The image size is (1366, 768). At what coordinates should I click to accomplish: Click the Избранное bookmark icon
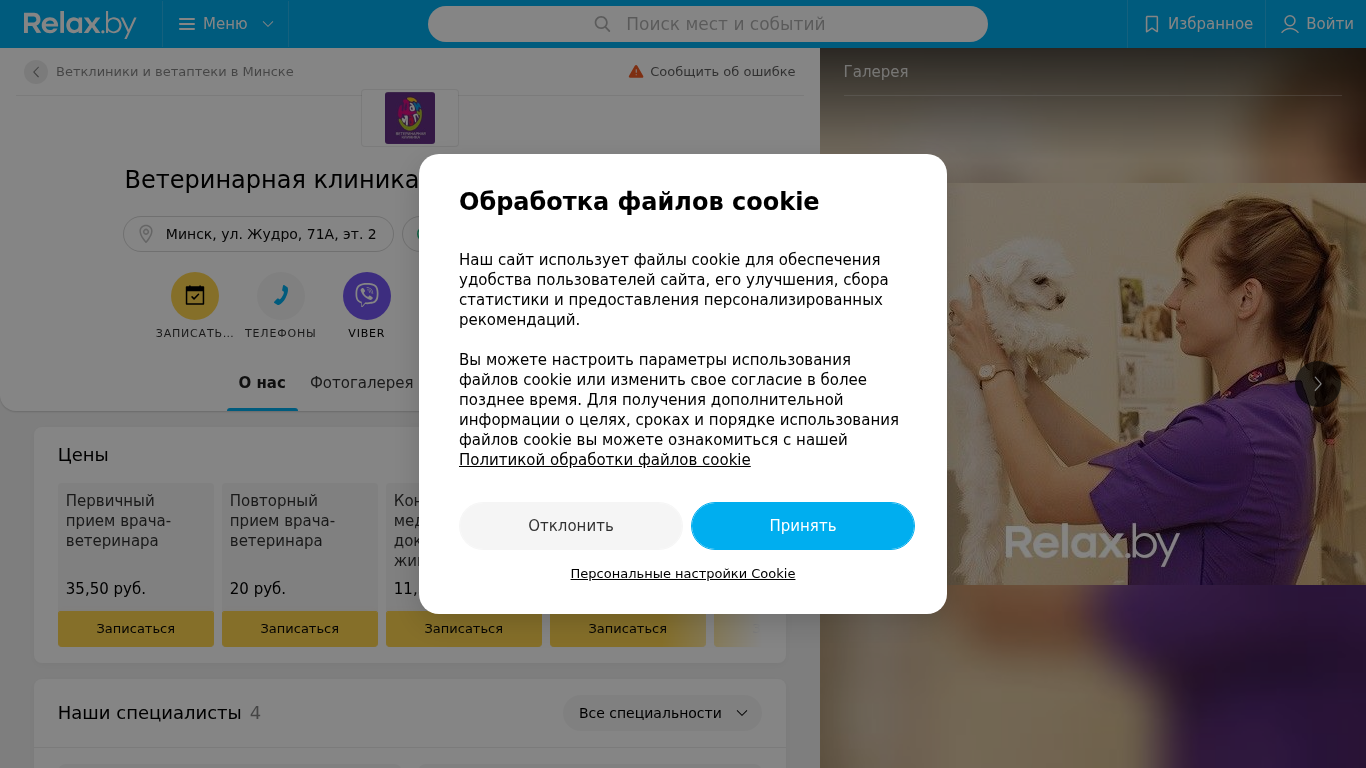(x=1152, y=24)
